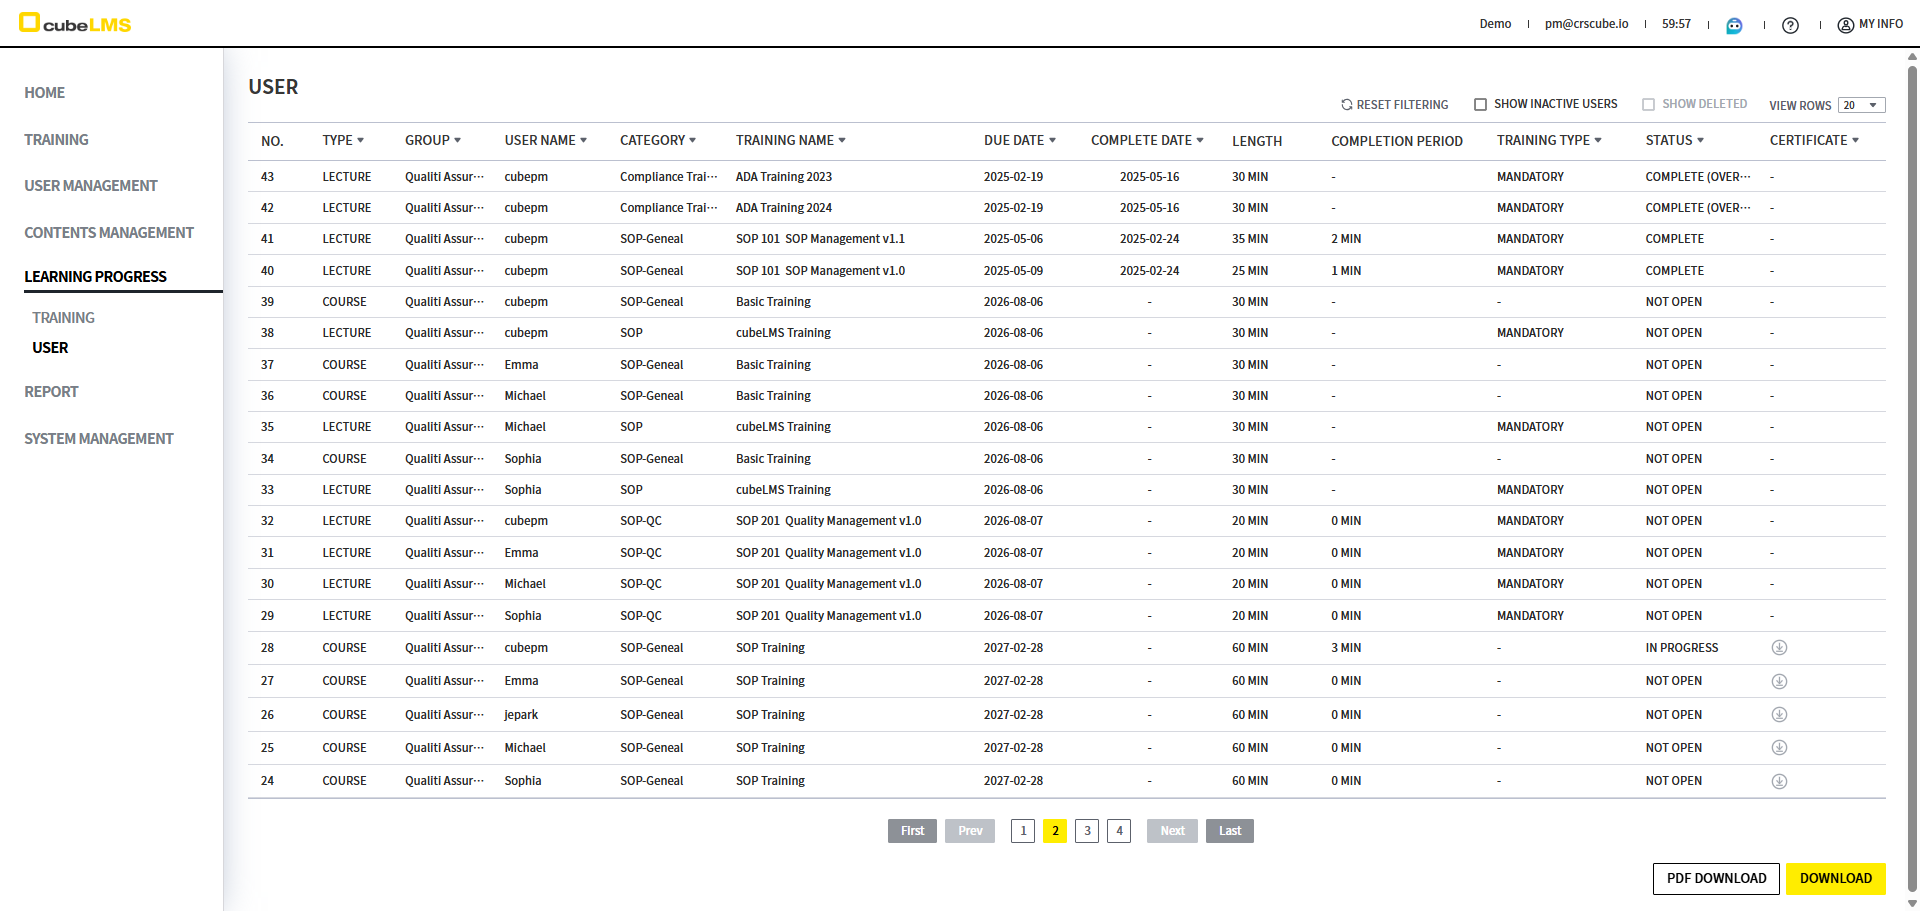The width and height of the screenshot is (1920, 911).
Task: Expand the Status column filter
Action: [1700, 141]
